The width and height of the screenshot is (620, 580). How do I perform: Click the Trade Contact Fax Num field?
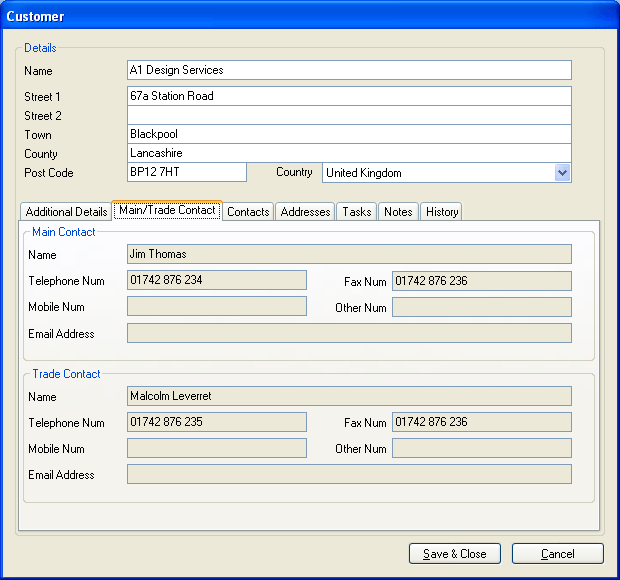coord(482,422)
